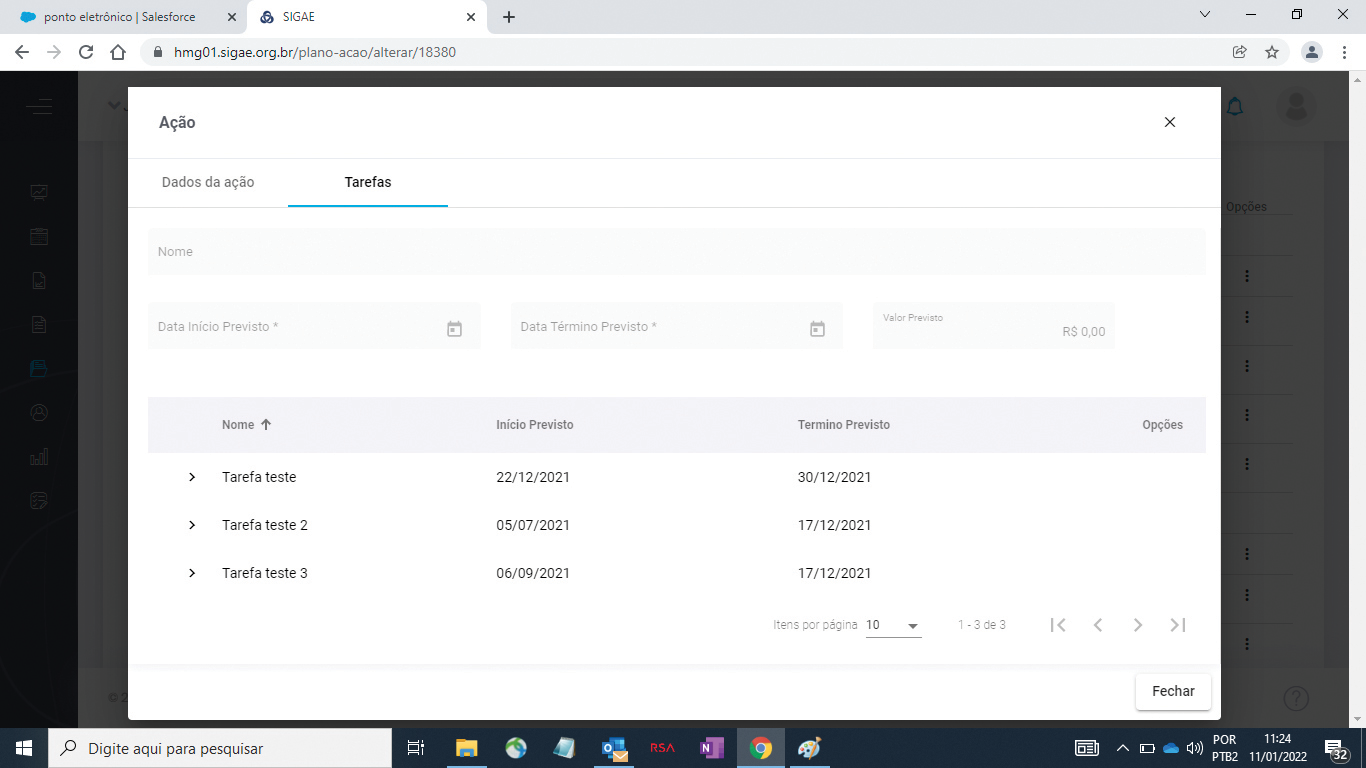Open the Chrome three-dot menu
Screen dimensions: 1366x768
tap(1344, 52)
